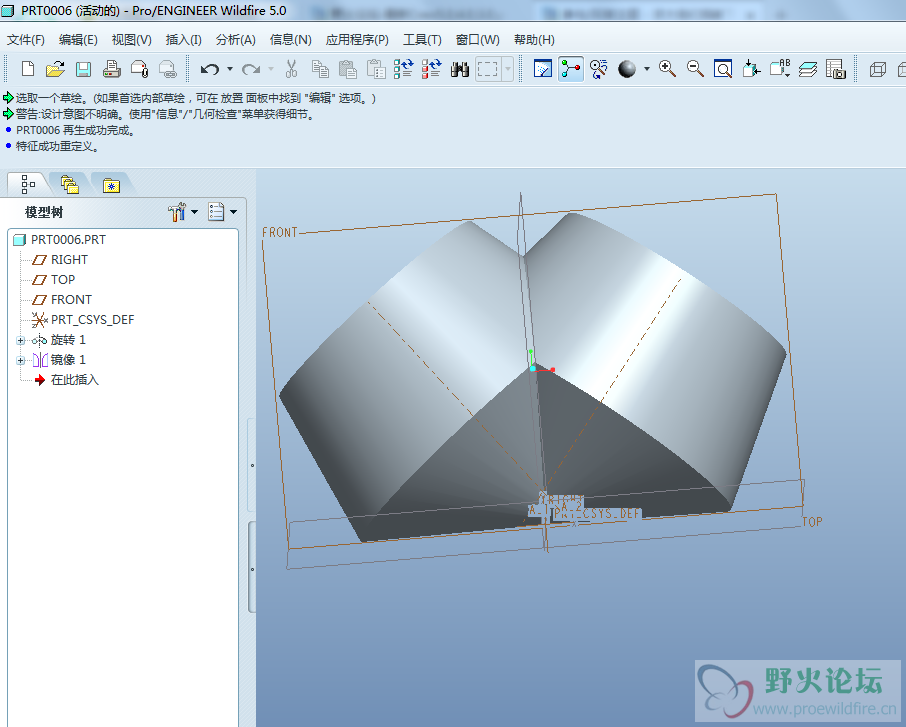The image size is (906, 727).
Task: Redo the last undone action
Action: 251,69
